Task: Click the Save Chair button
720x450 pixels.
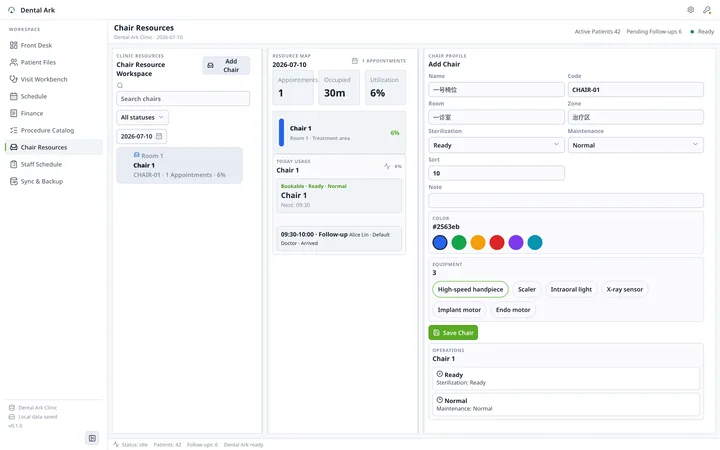Action: [x=453, y=332]
